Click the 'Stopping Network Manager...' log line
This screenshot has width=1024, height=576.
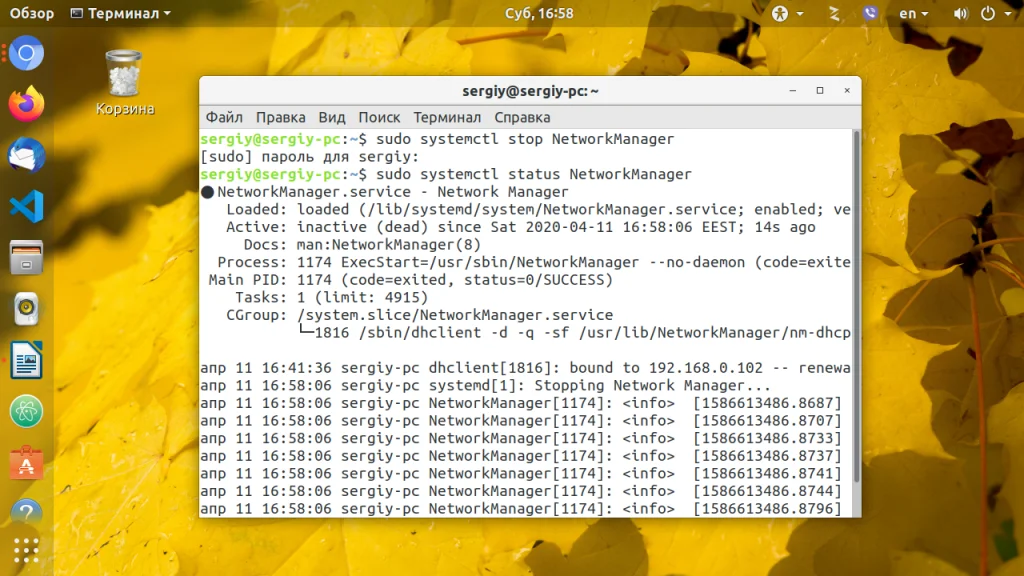coord(485,386)
